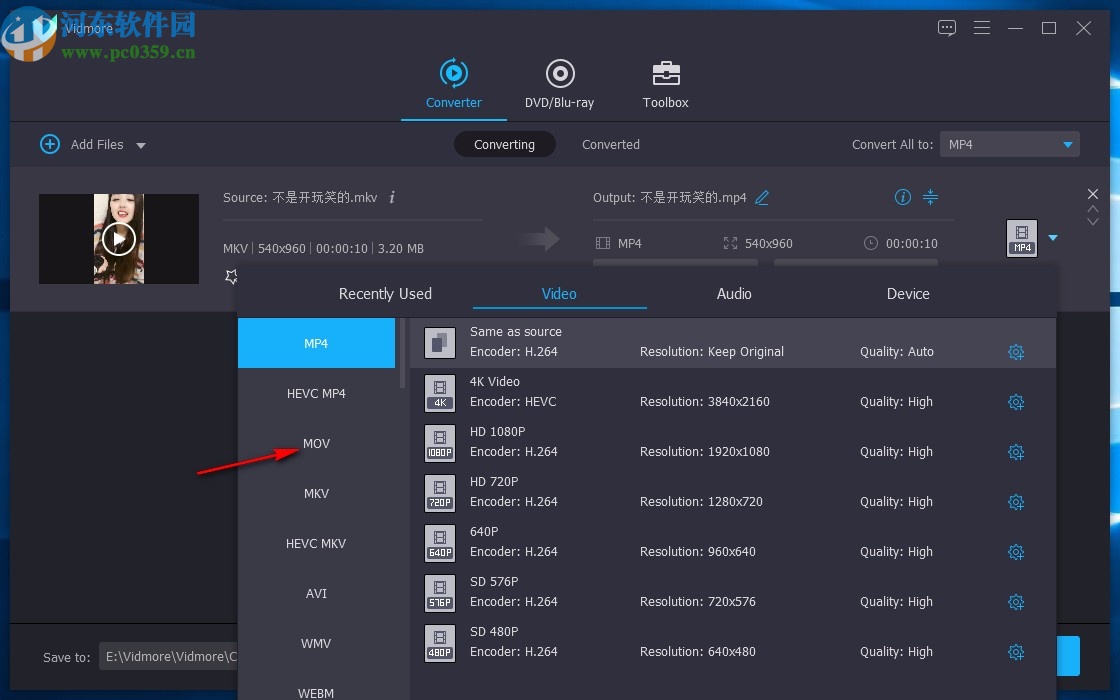Expand the Add Files dropdown arrow

click(x=141, y=145)
